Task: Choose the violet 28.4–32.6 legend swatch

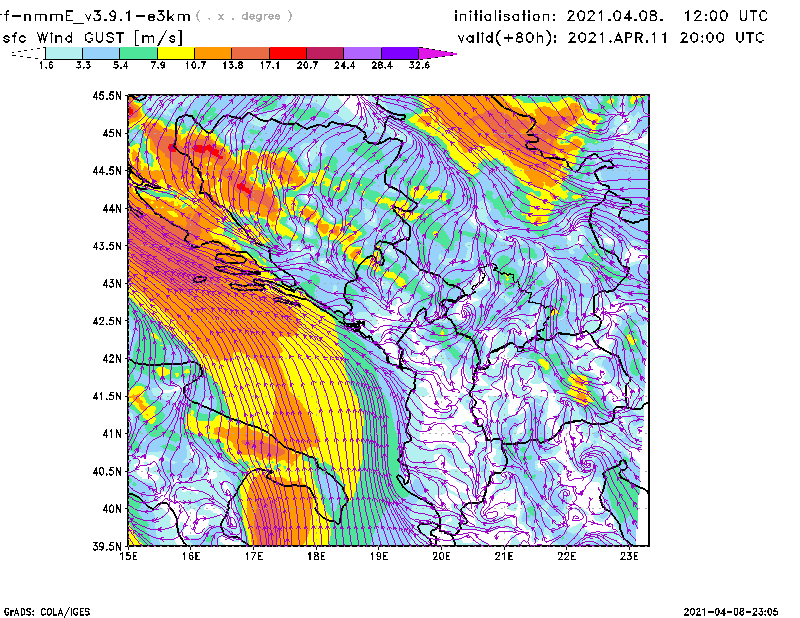Action: (x=399, y=53)
